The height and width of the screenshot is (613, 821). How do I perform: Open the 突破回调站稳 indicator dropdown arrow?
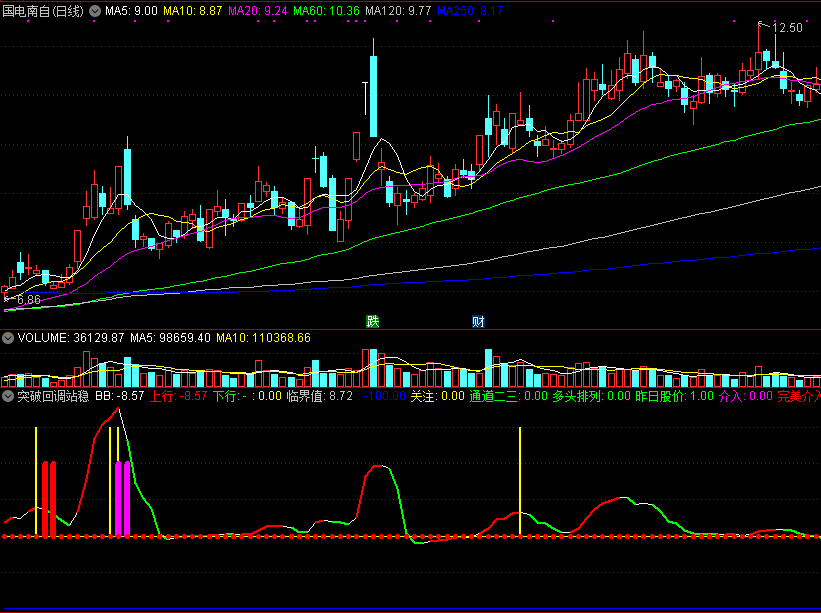[x=8, y=396]
